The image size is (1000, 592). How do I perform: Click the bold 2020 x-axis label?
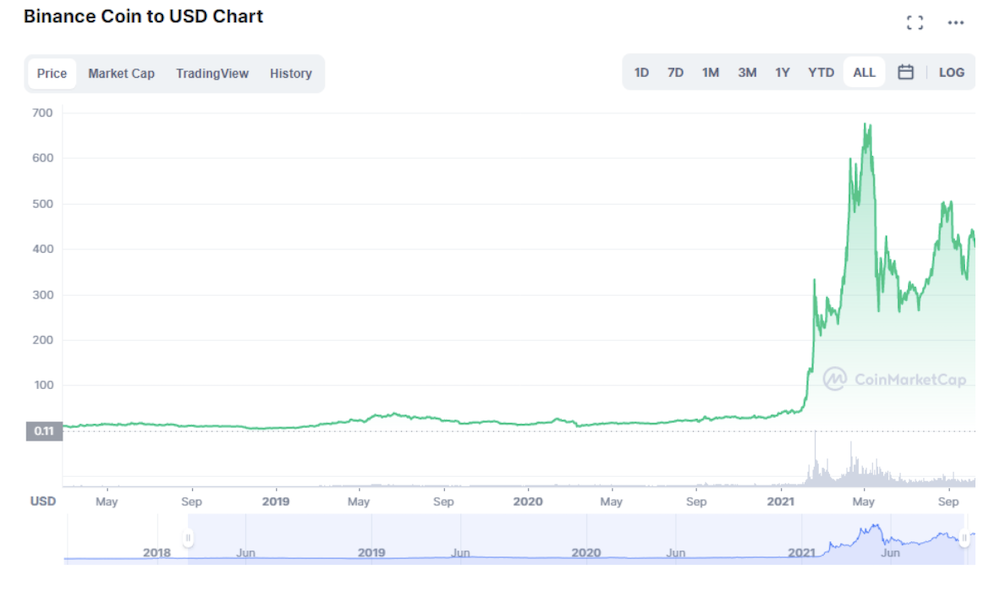point(527,501)
